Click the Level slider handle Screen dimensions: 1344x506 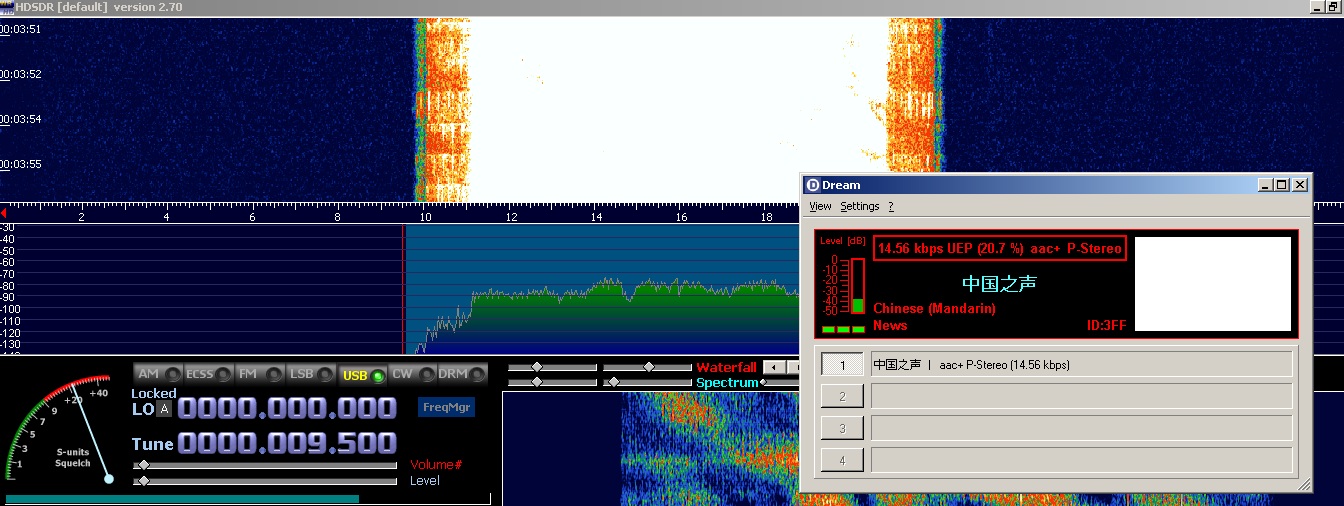143,481
